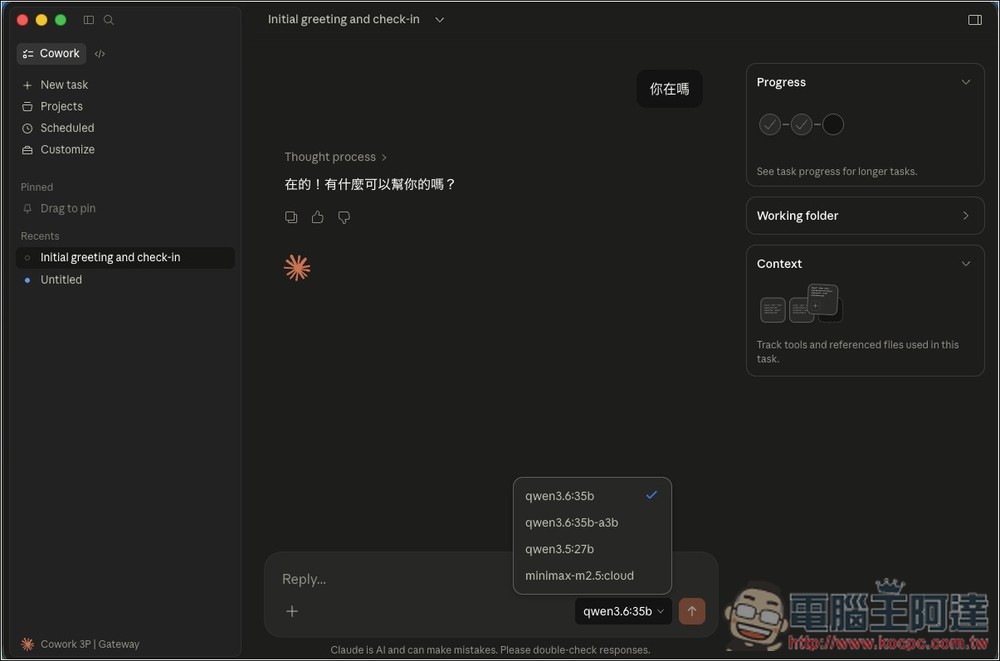Click the search icon in the title bar
This screenshot has width=1000, height=661.
[109, 19]
